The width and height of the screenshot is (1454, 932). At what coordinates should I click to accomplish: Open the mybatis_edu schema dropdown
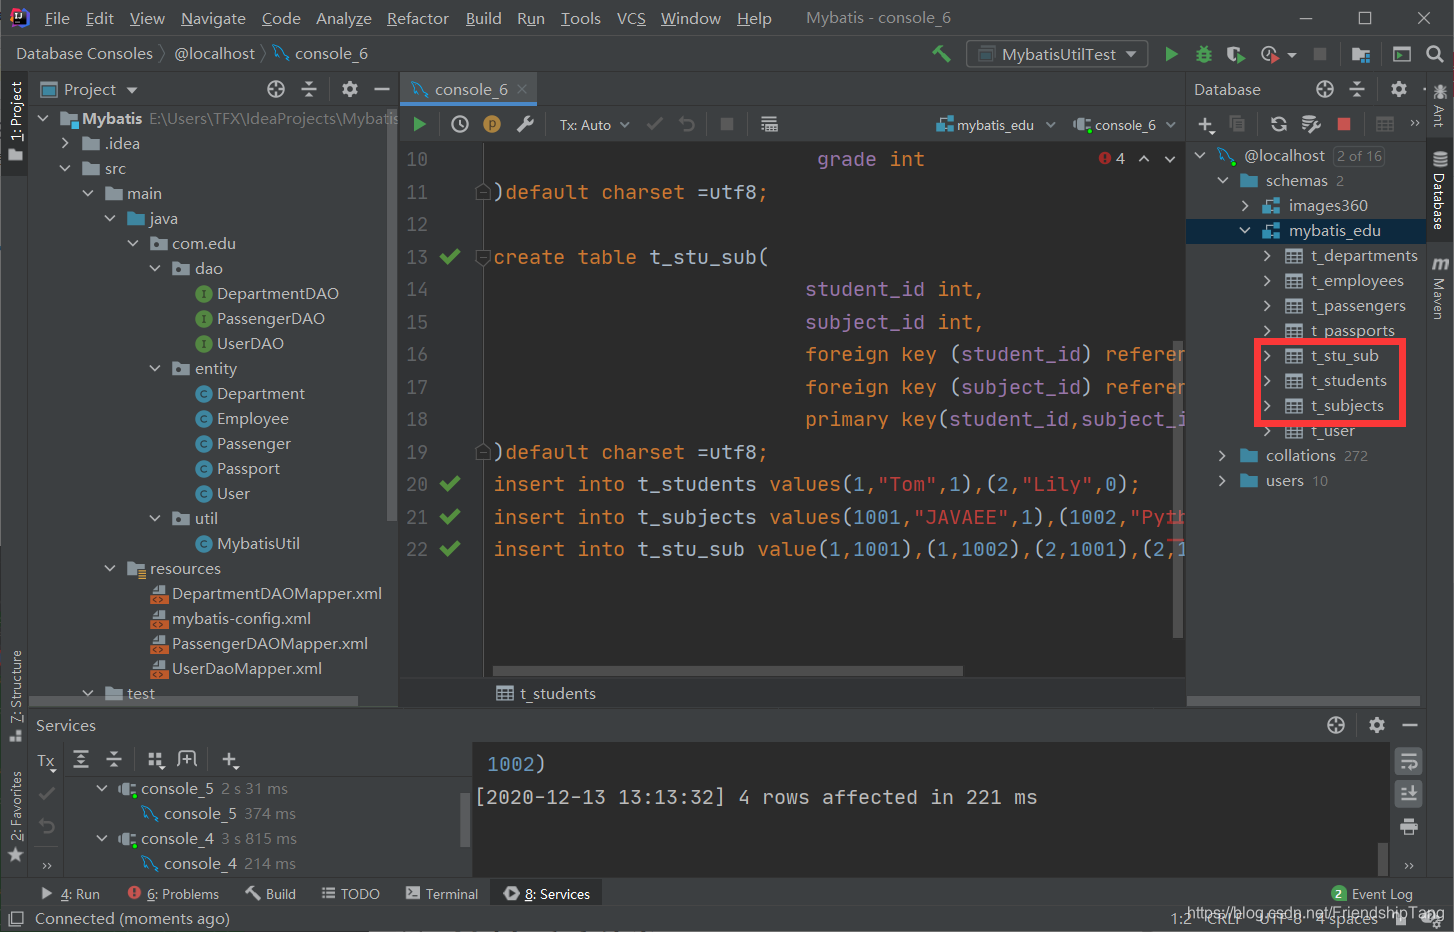[996, 125]
